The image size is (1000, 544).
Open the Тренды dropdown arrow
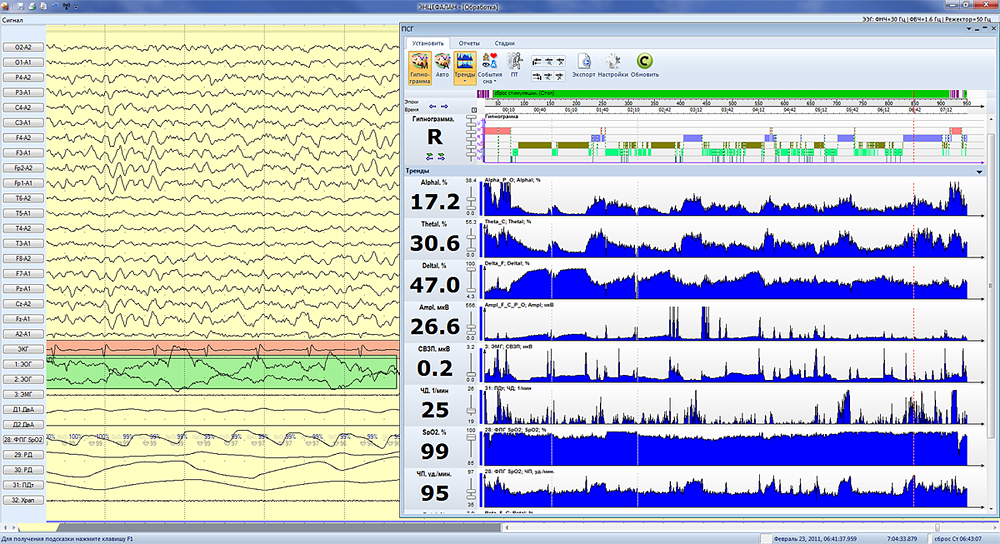click(465, 82)
